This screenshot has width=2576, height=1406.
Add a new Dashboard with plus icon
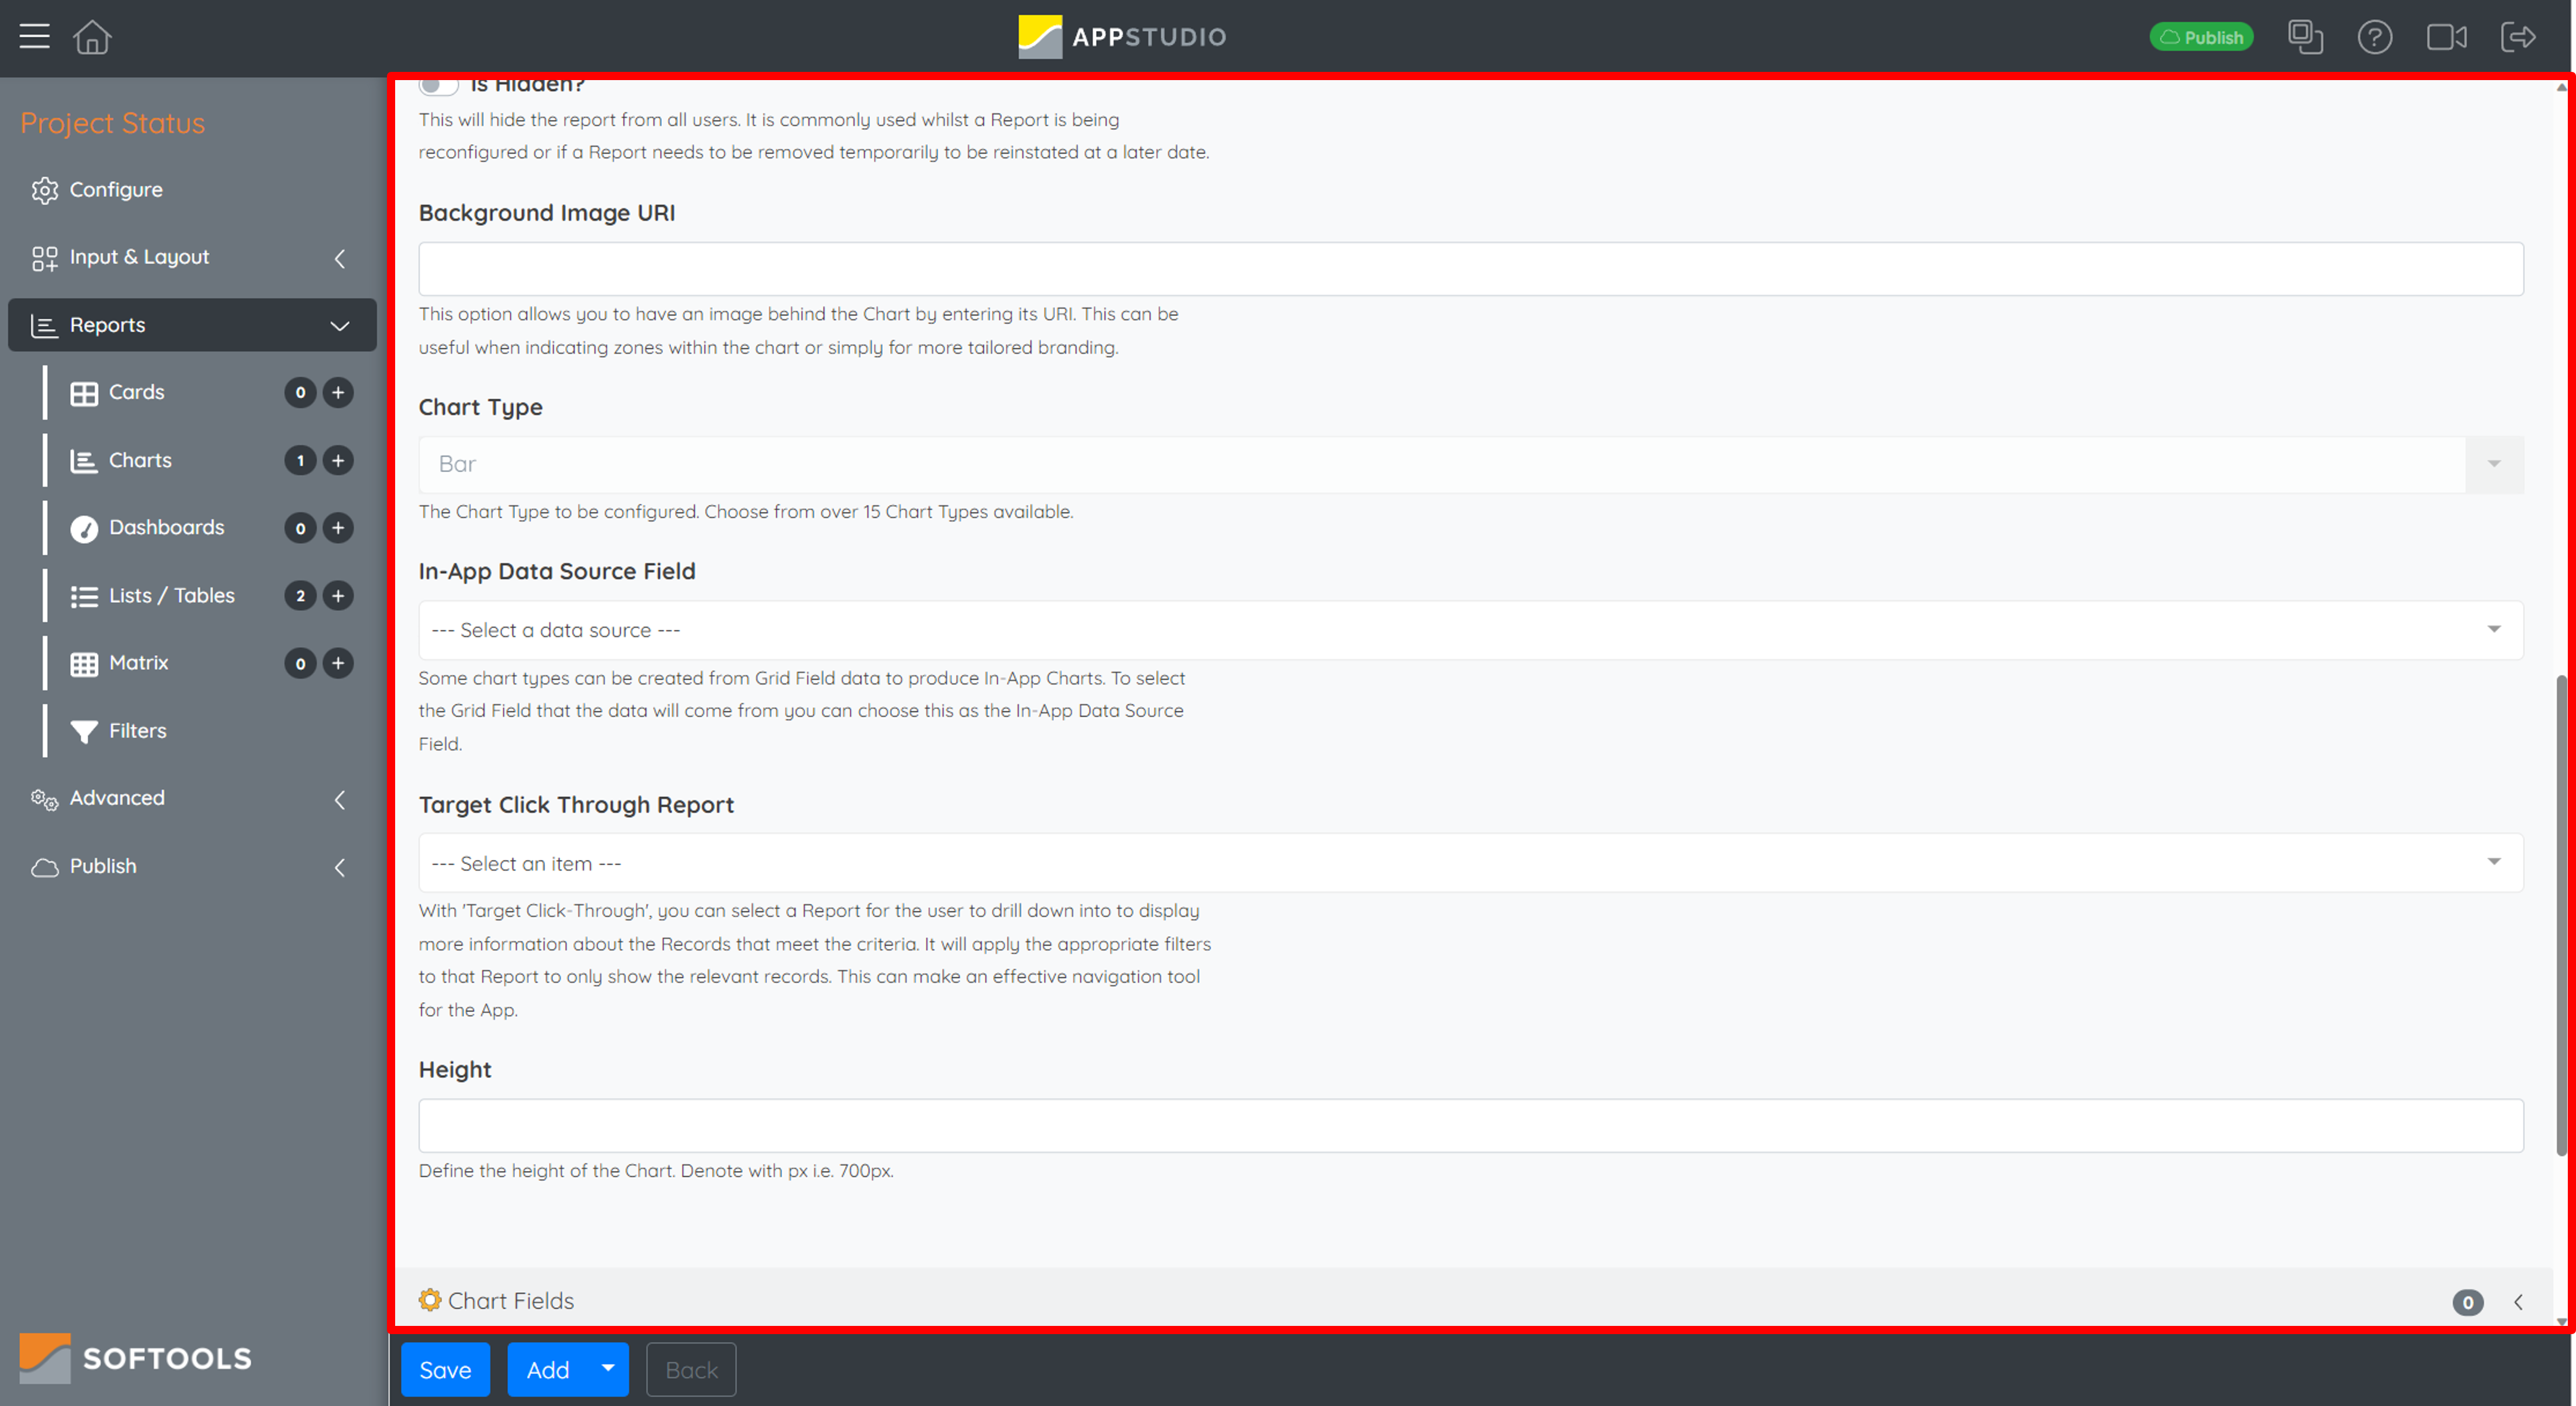[x=338, y=528]
